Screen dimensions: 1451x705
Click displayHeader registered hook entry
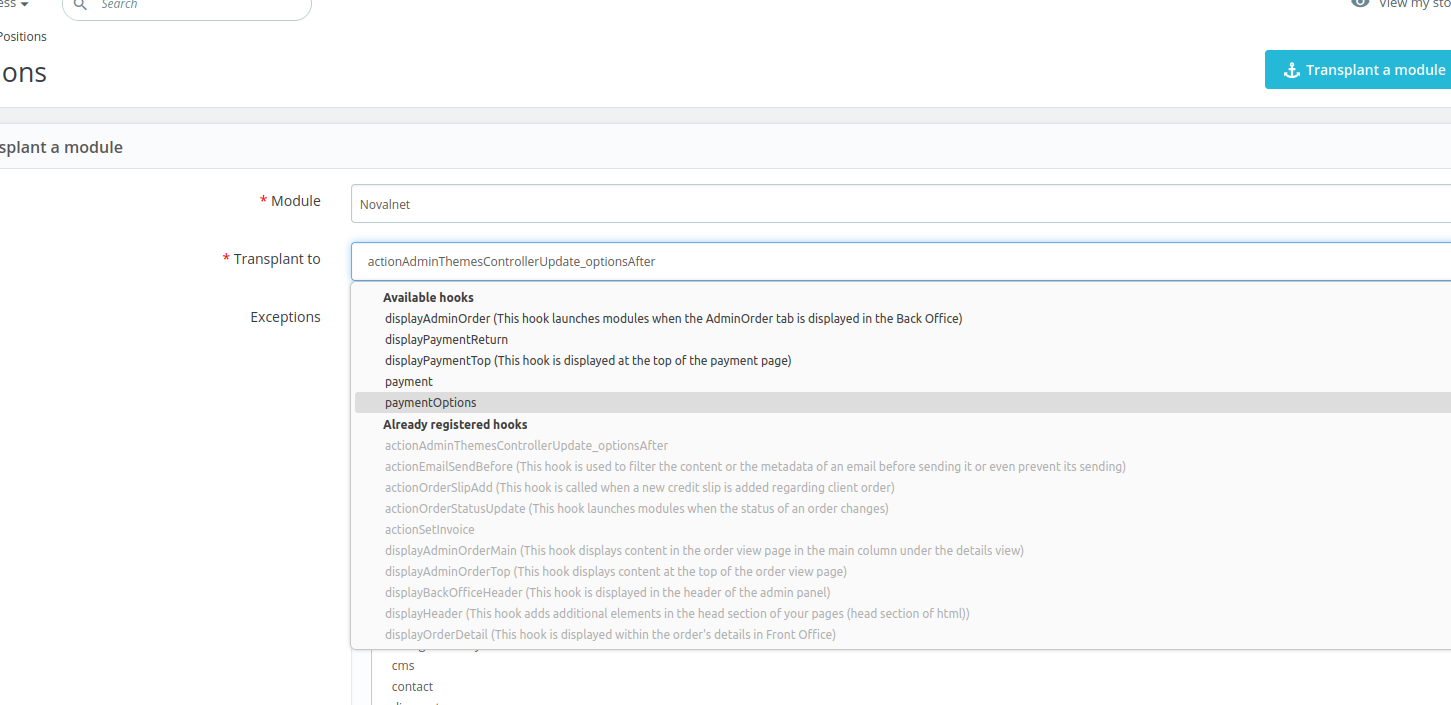(x=902, y=613)
